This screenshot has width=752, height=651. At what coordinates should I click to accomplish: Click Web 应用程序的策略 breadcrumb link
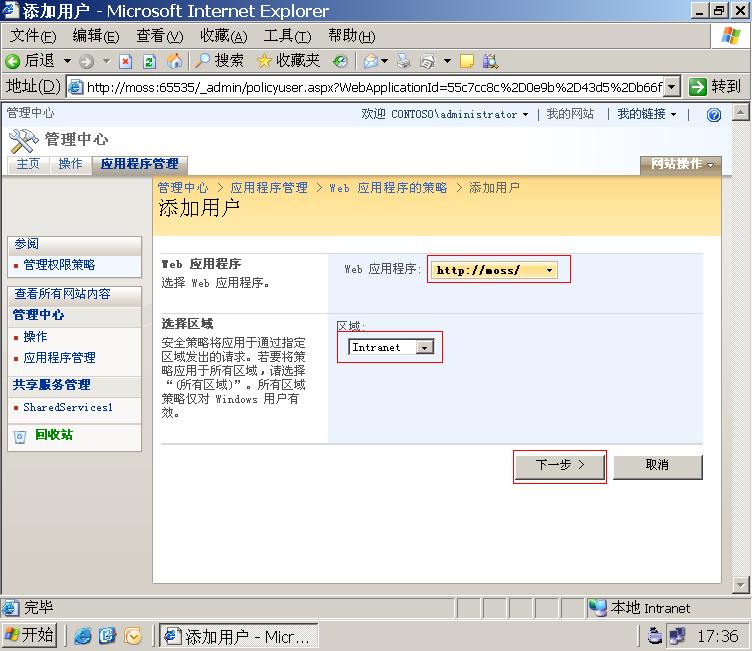[x=388, y=188]
